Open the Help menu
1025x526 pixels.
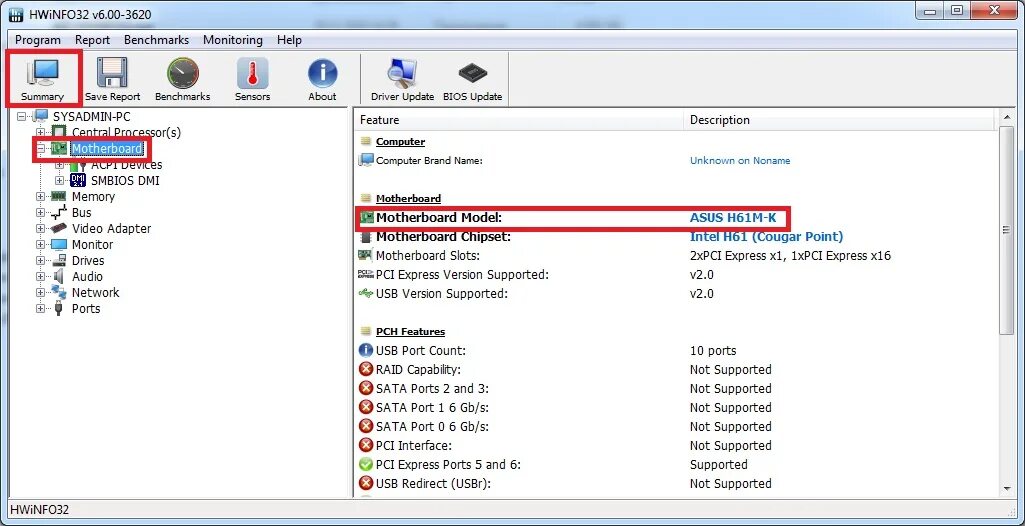pos(289,40)
